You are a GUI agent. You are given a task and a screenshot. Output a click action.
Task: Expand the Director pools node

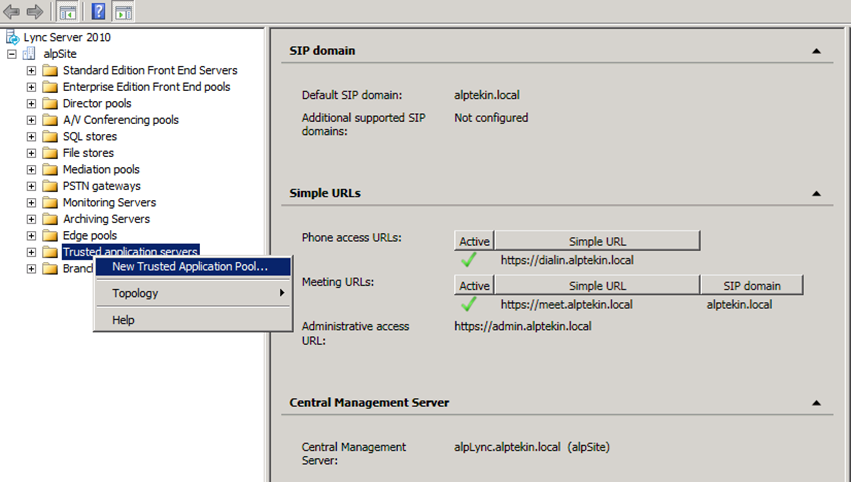pyautogui.click(x=31, y=104)
